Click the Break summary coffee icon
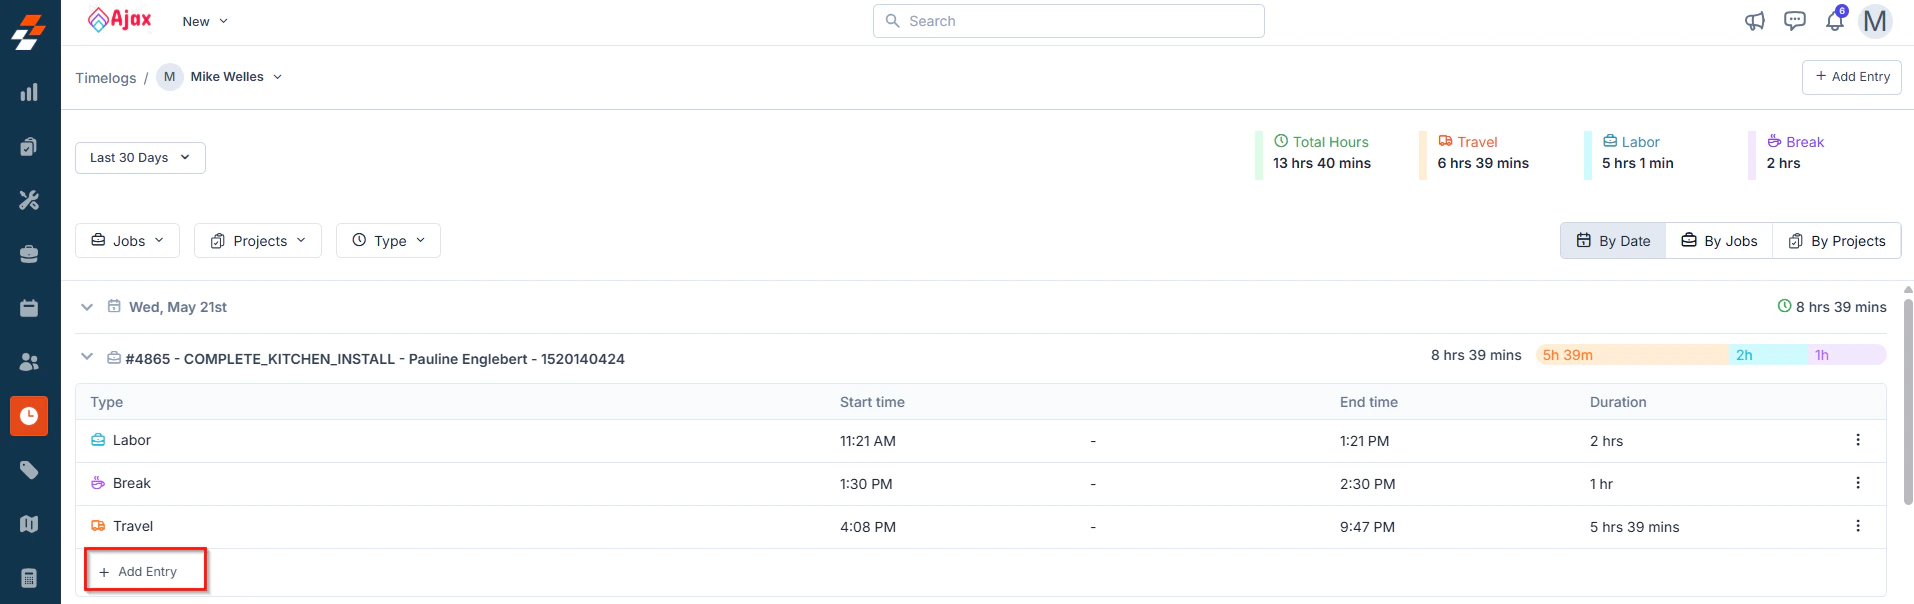This screenshot has height=604, width=1914. 1774,141
